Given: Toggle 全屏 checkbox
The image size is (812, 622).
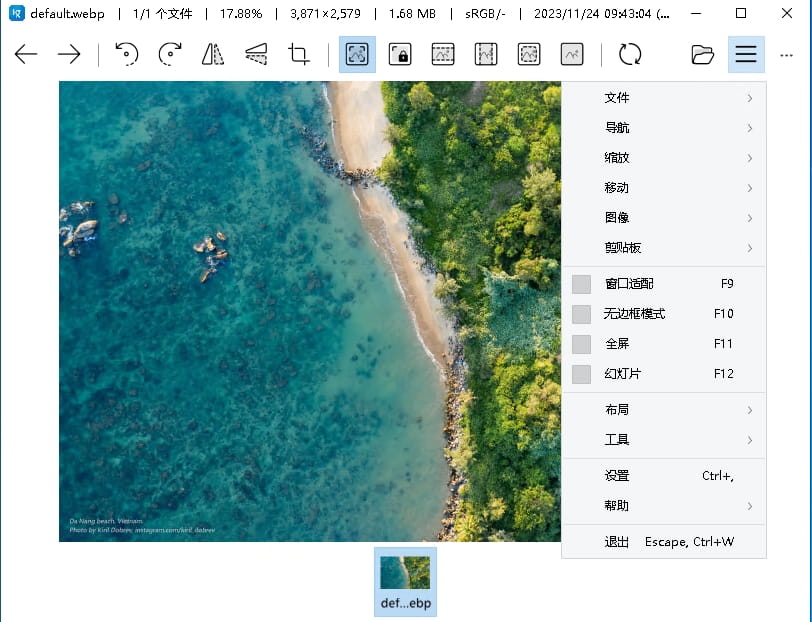Looking at the screenshot, I should click(x=582, y=344).
